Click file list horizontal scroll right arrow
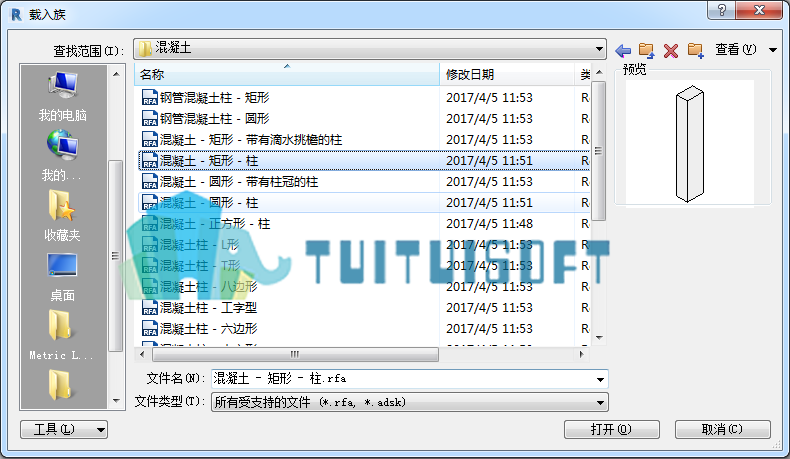 (582, 354)
